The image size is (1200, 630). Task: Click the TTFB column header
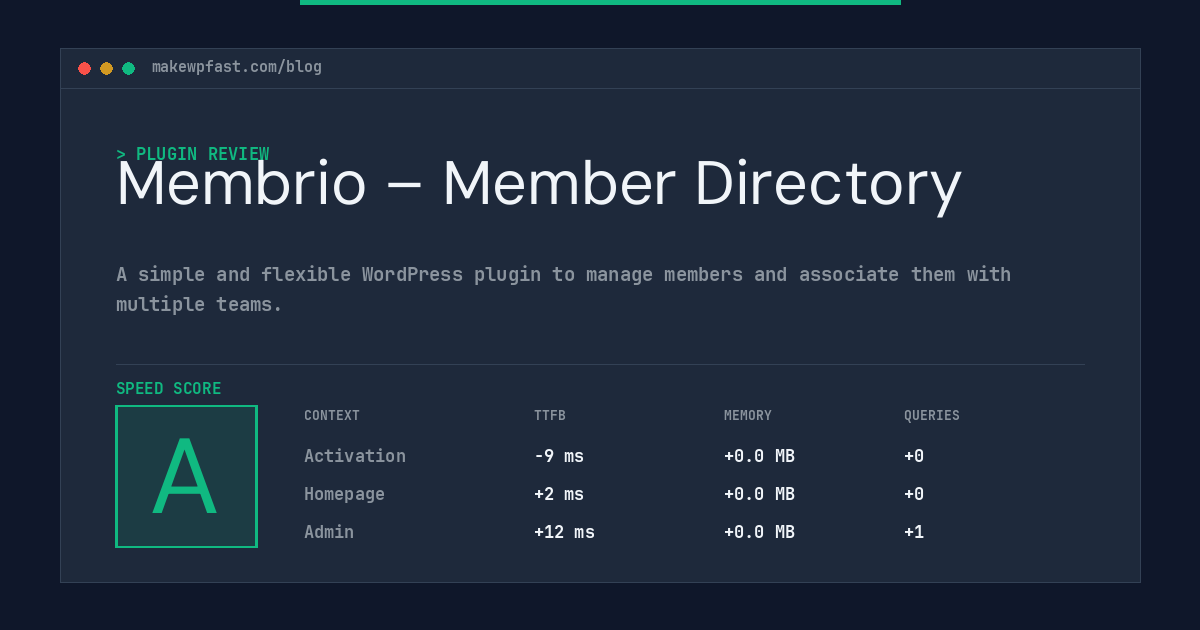click(550, 416)
